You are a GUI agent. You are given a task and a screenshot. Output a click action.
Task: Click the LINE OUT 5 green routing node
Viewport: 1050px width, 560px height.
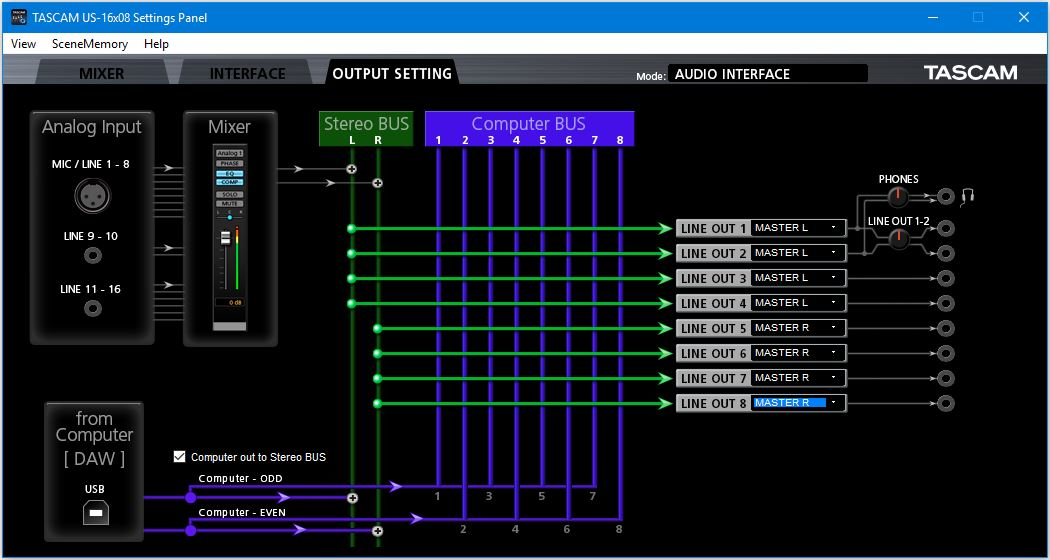point(377,328)
